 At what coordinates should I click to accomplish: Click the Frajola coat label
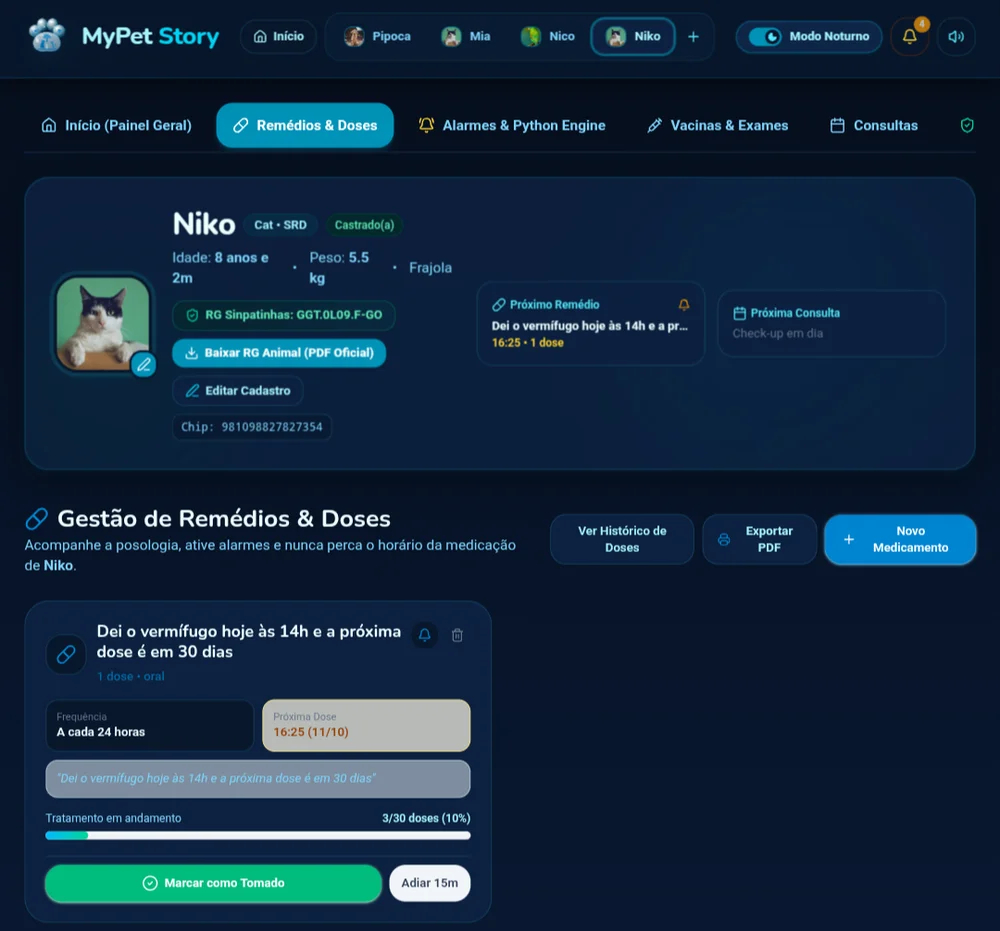pyautogui.click(x=430, y=268)
